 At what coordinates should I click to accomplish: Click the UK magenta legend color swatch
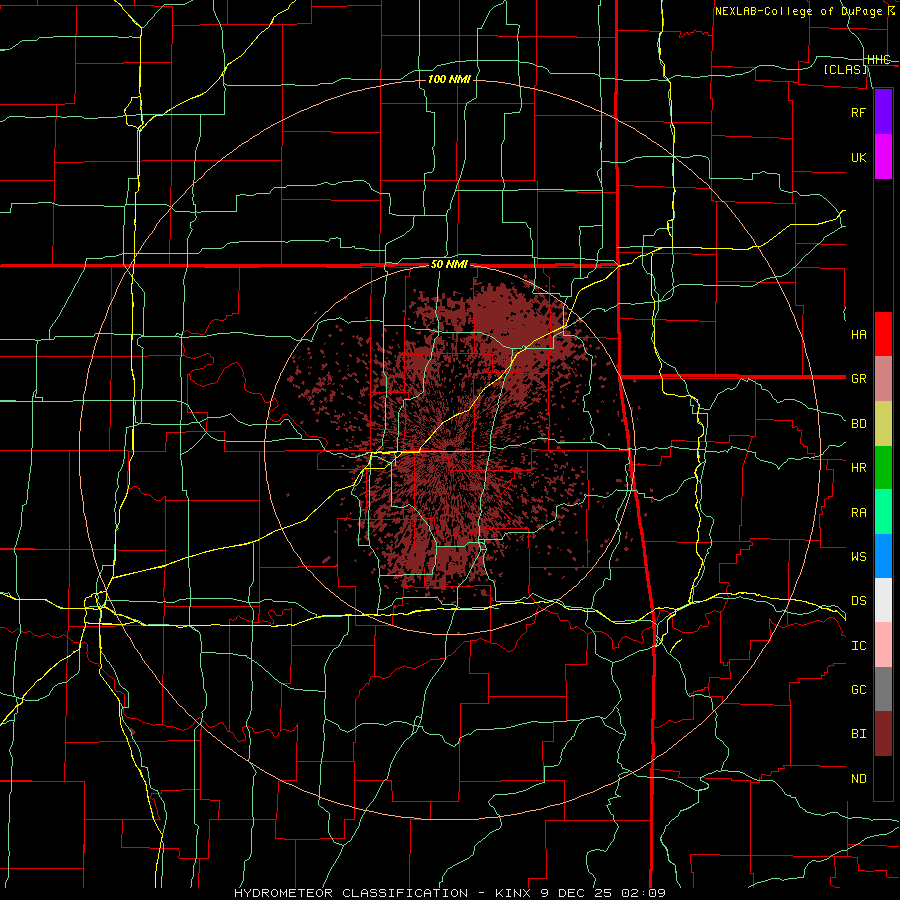pos(883,157)
